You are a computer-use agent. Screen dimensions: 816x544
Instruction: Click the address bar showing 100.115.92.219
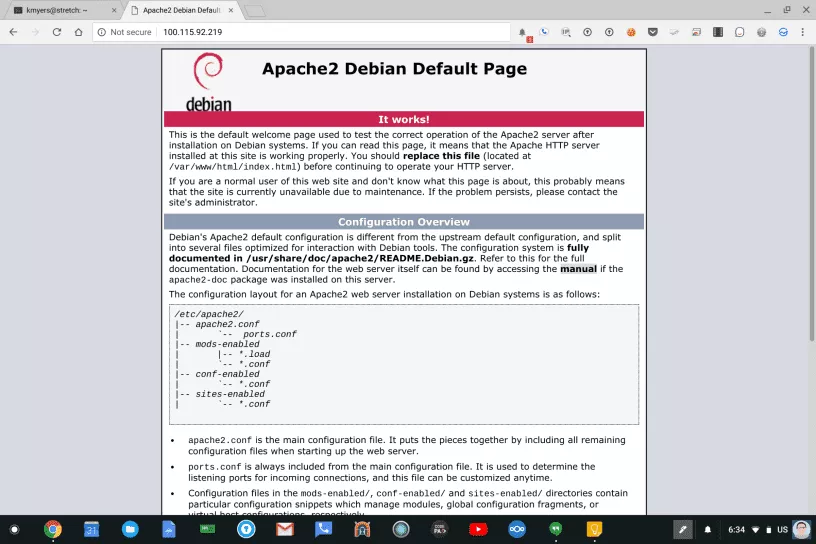point(300,32)
